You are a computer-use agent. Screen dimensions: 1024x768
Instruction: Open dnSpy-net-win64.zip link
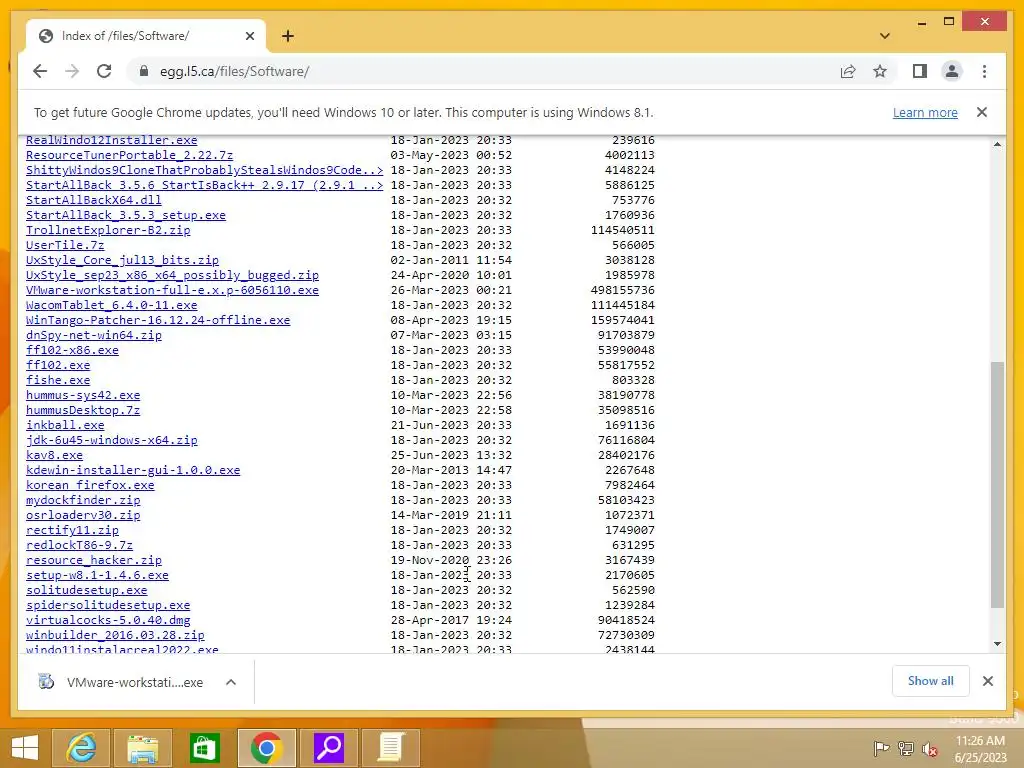point(93,335)
